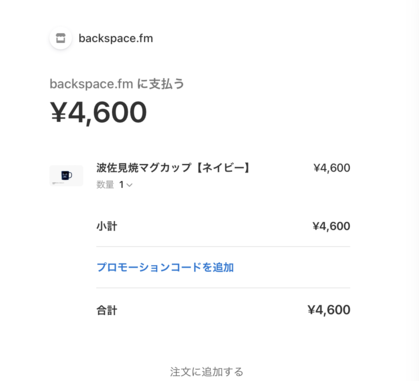Open the backspace.fm merchant name link
The width and height of the screenshot is (419, 381).
[x=116, y=38]
